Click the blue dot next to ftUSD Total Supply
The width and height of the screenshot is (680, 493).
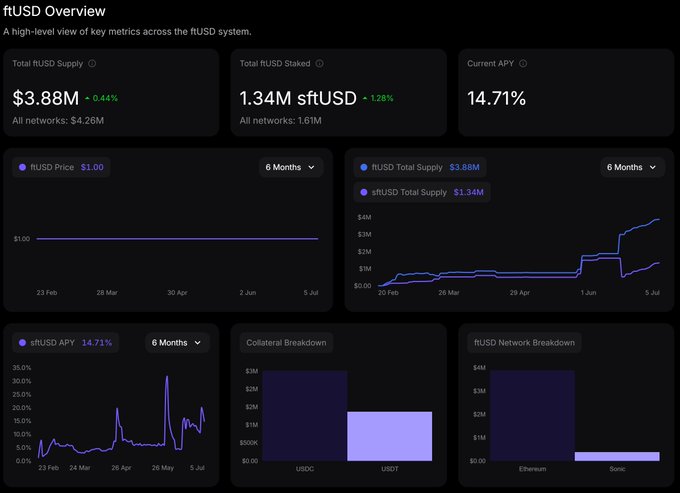[364, 167]
